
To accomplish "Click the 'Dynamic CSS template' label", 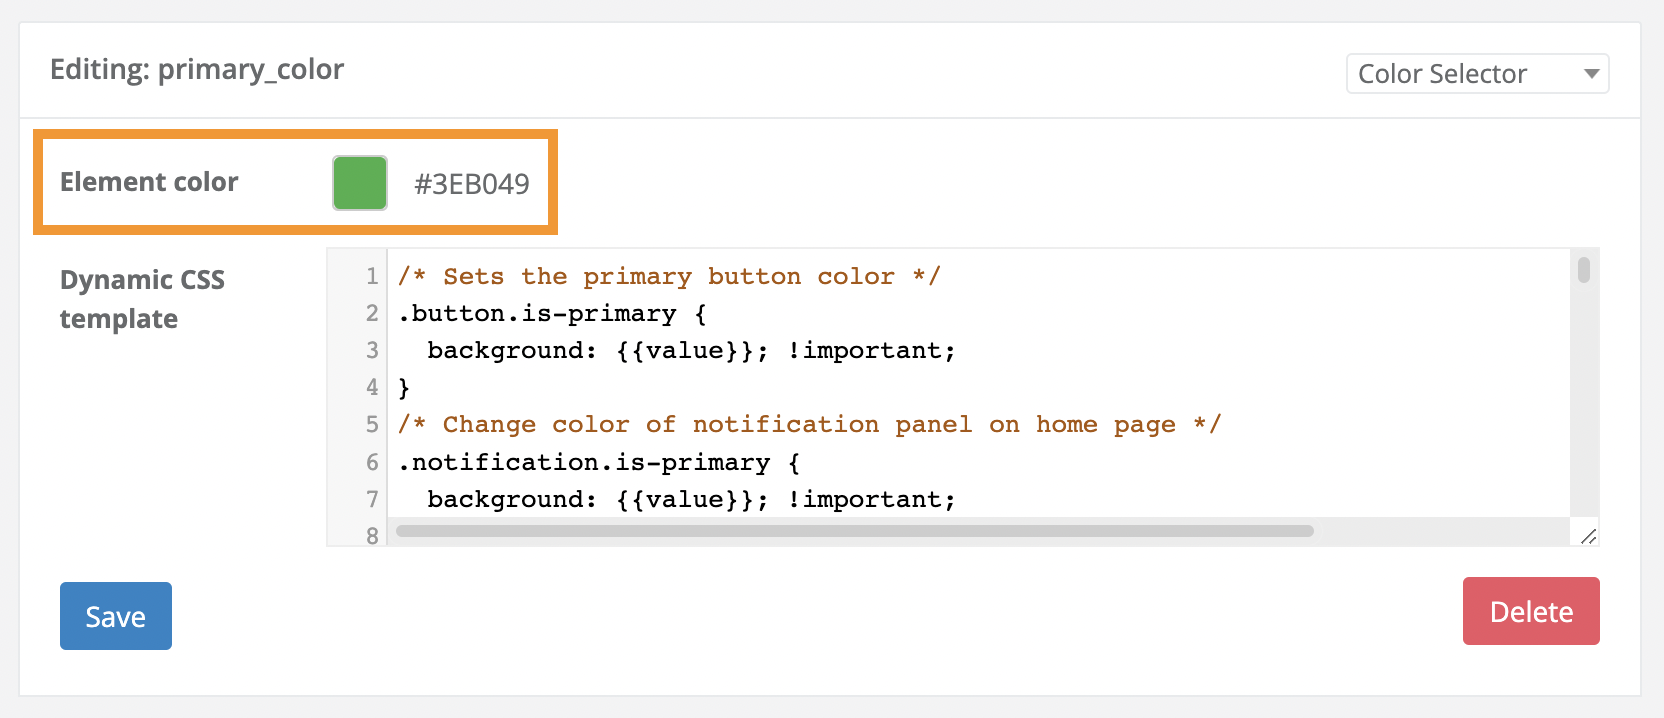I will point(142,299).
